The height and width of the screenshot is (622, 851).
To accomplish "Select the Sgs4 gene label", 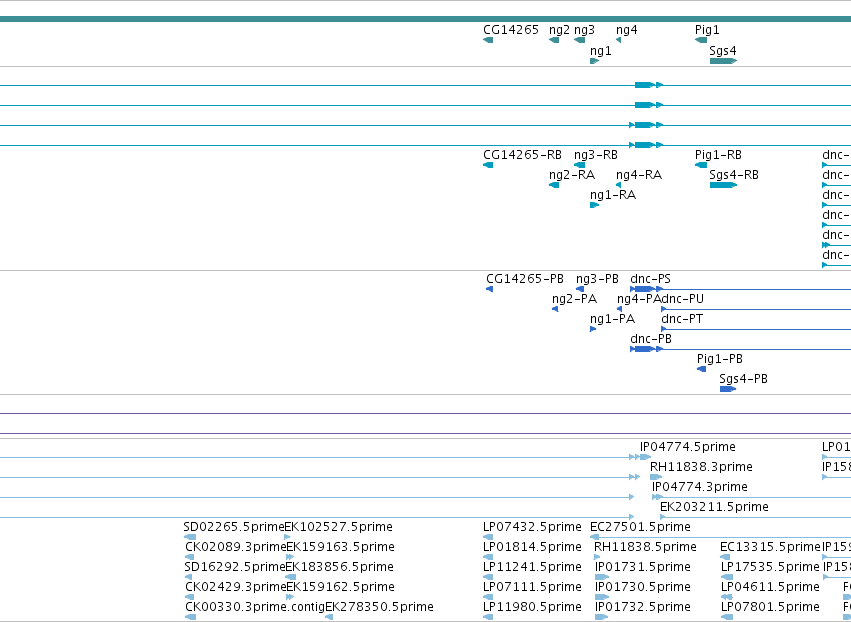I will 723,51.
